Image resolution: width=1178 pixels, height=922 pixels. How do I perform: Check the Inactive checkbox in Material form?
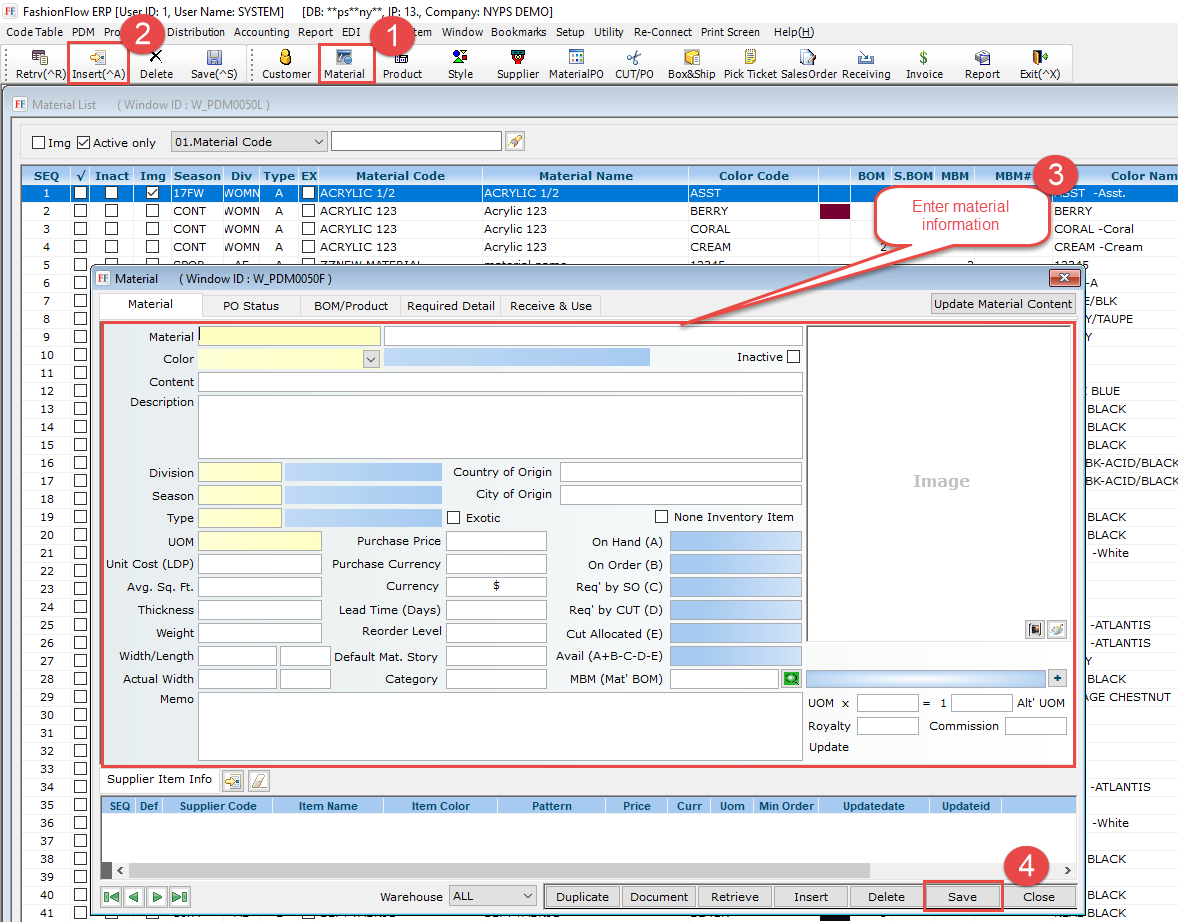794,357
